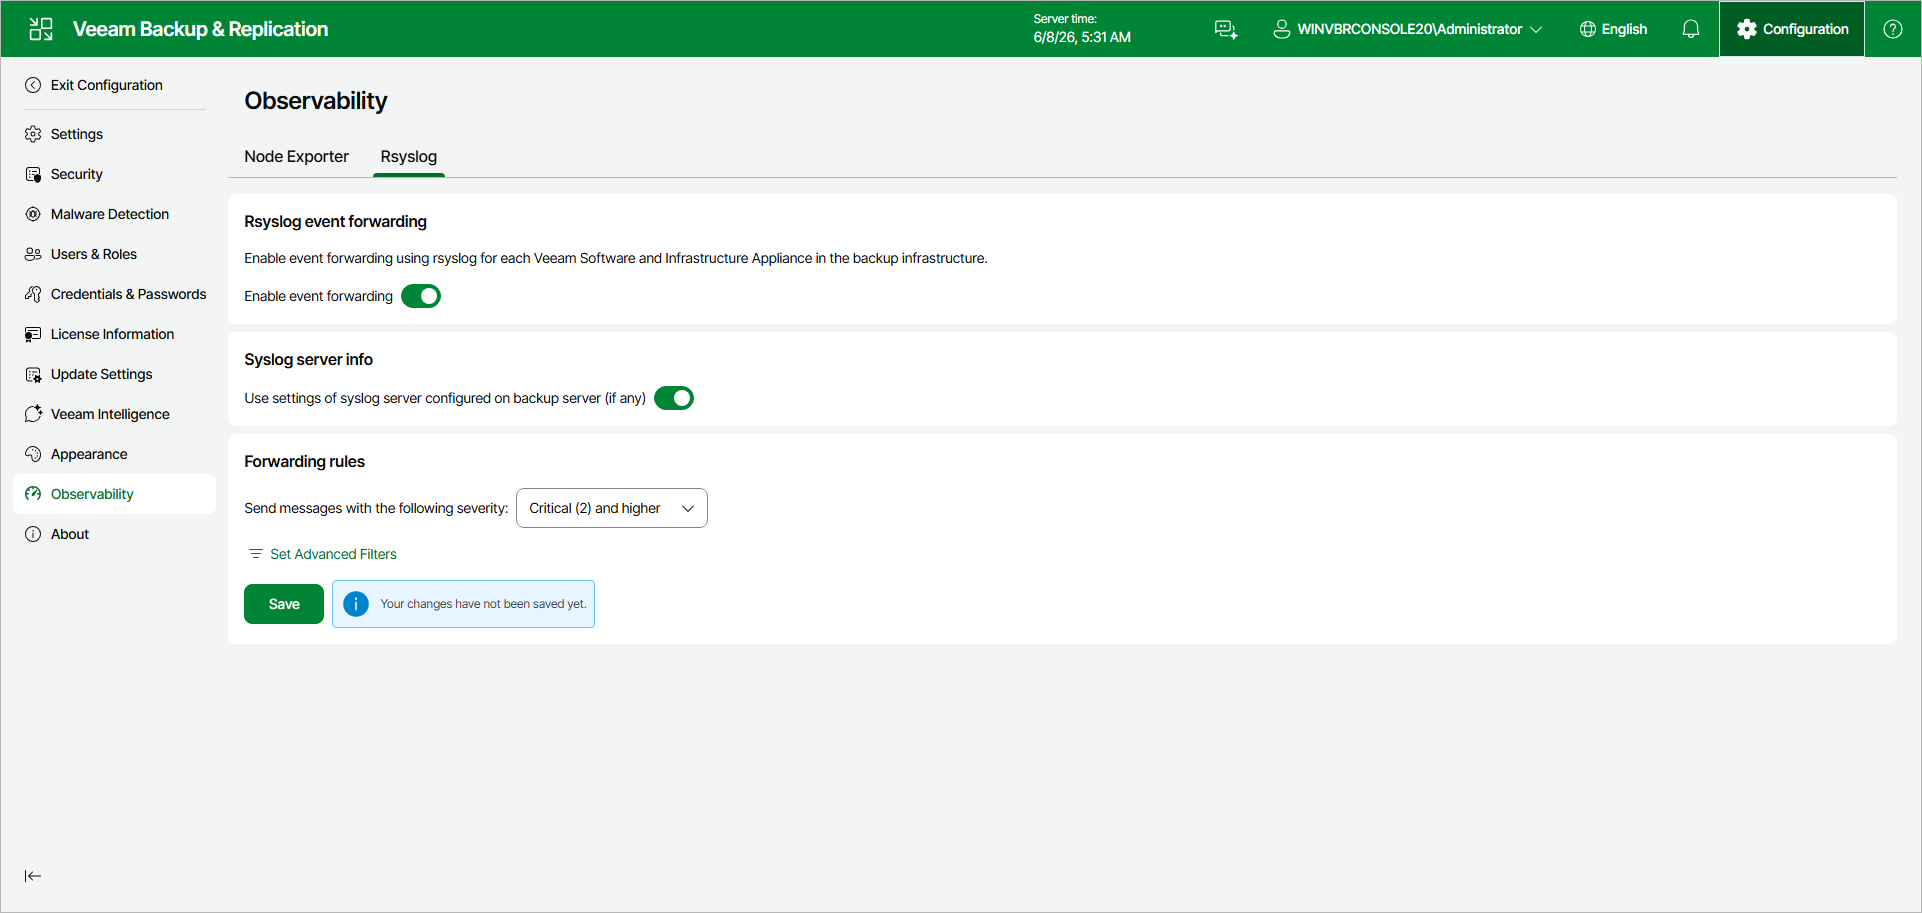This screenshot has width=1922, height=913.
Task: Click the Save button
Action: [x=284, y=604]
